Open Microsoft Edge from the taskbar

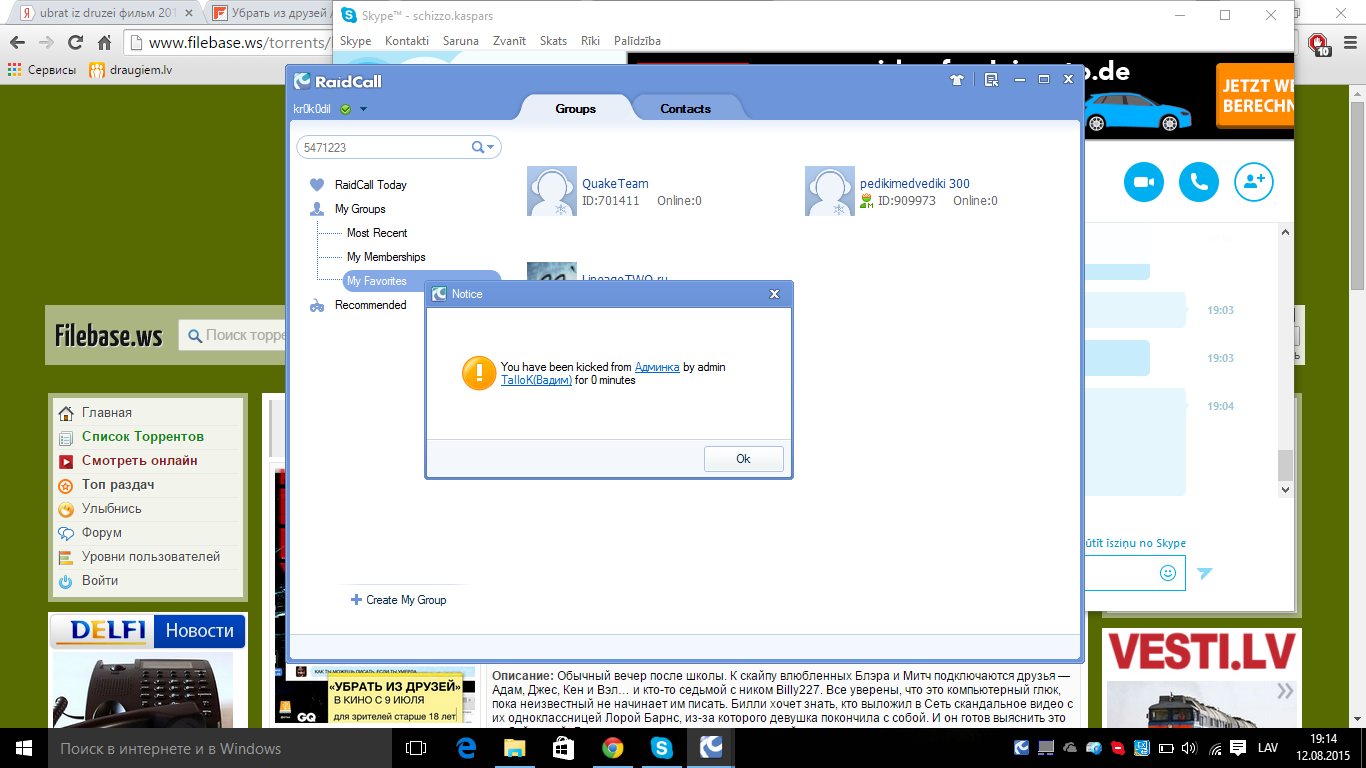[x=466, y=748]
